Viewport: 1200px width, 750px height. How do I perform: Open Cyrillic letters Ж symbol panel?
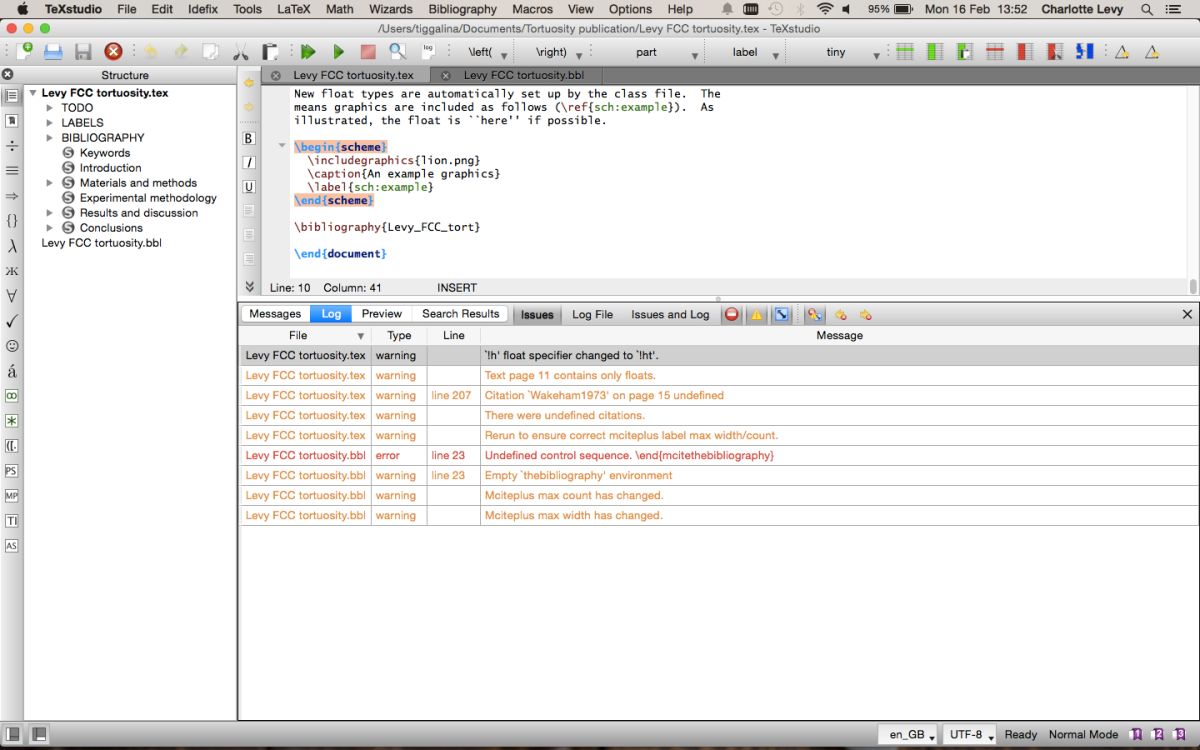[x=12, y=271]
